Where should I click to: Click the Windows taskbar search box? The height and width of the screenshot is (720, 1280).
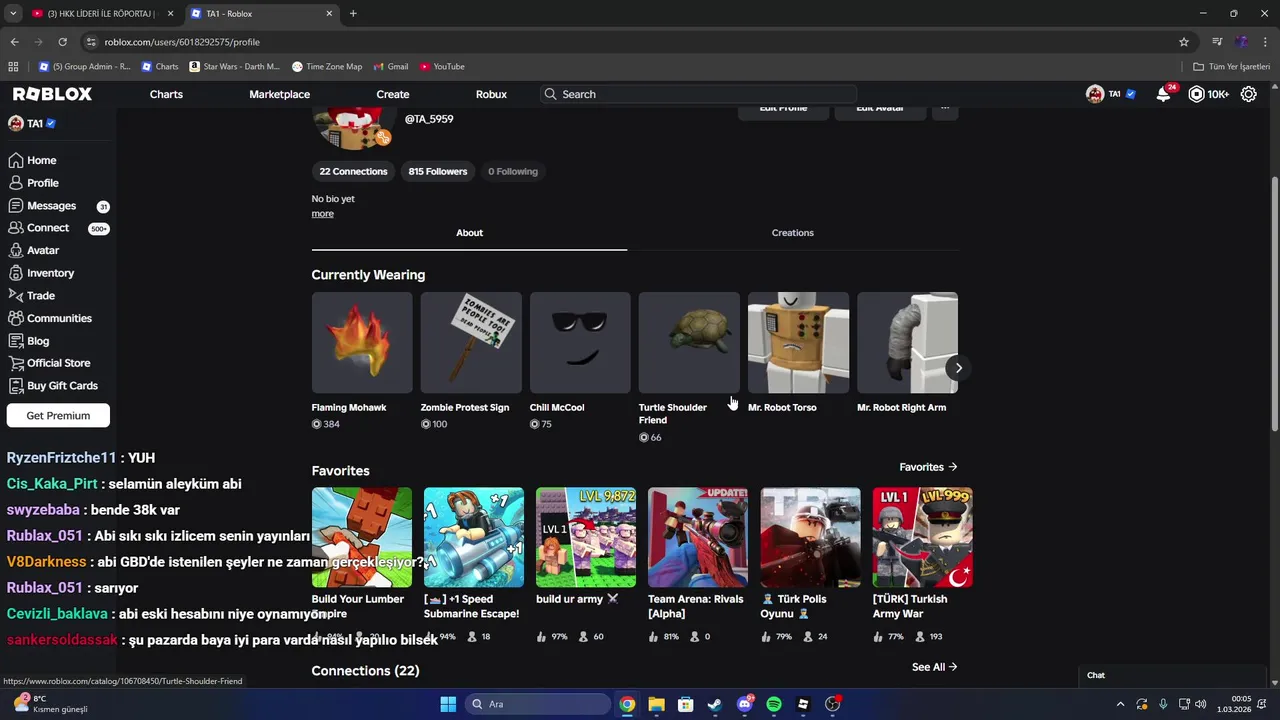click(538, 704)
